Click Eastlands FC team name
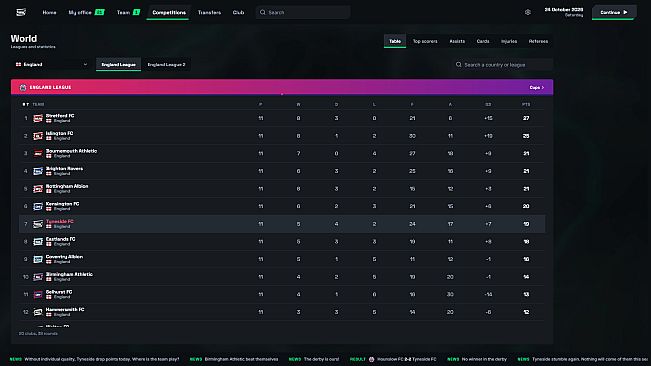The width and height of the screenshot is (651, 366). pyautogui.click(x=60, y=239)
